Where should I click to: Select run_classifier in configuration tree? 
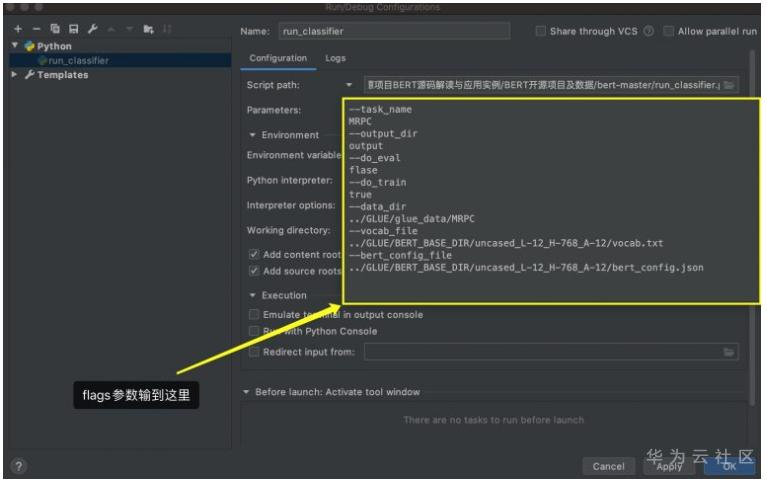coord(120,60)
